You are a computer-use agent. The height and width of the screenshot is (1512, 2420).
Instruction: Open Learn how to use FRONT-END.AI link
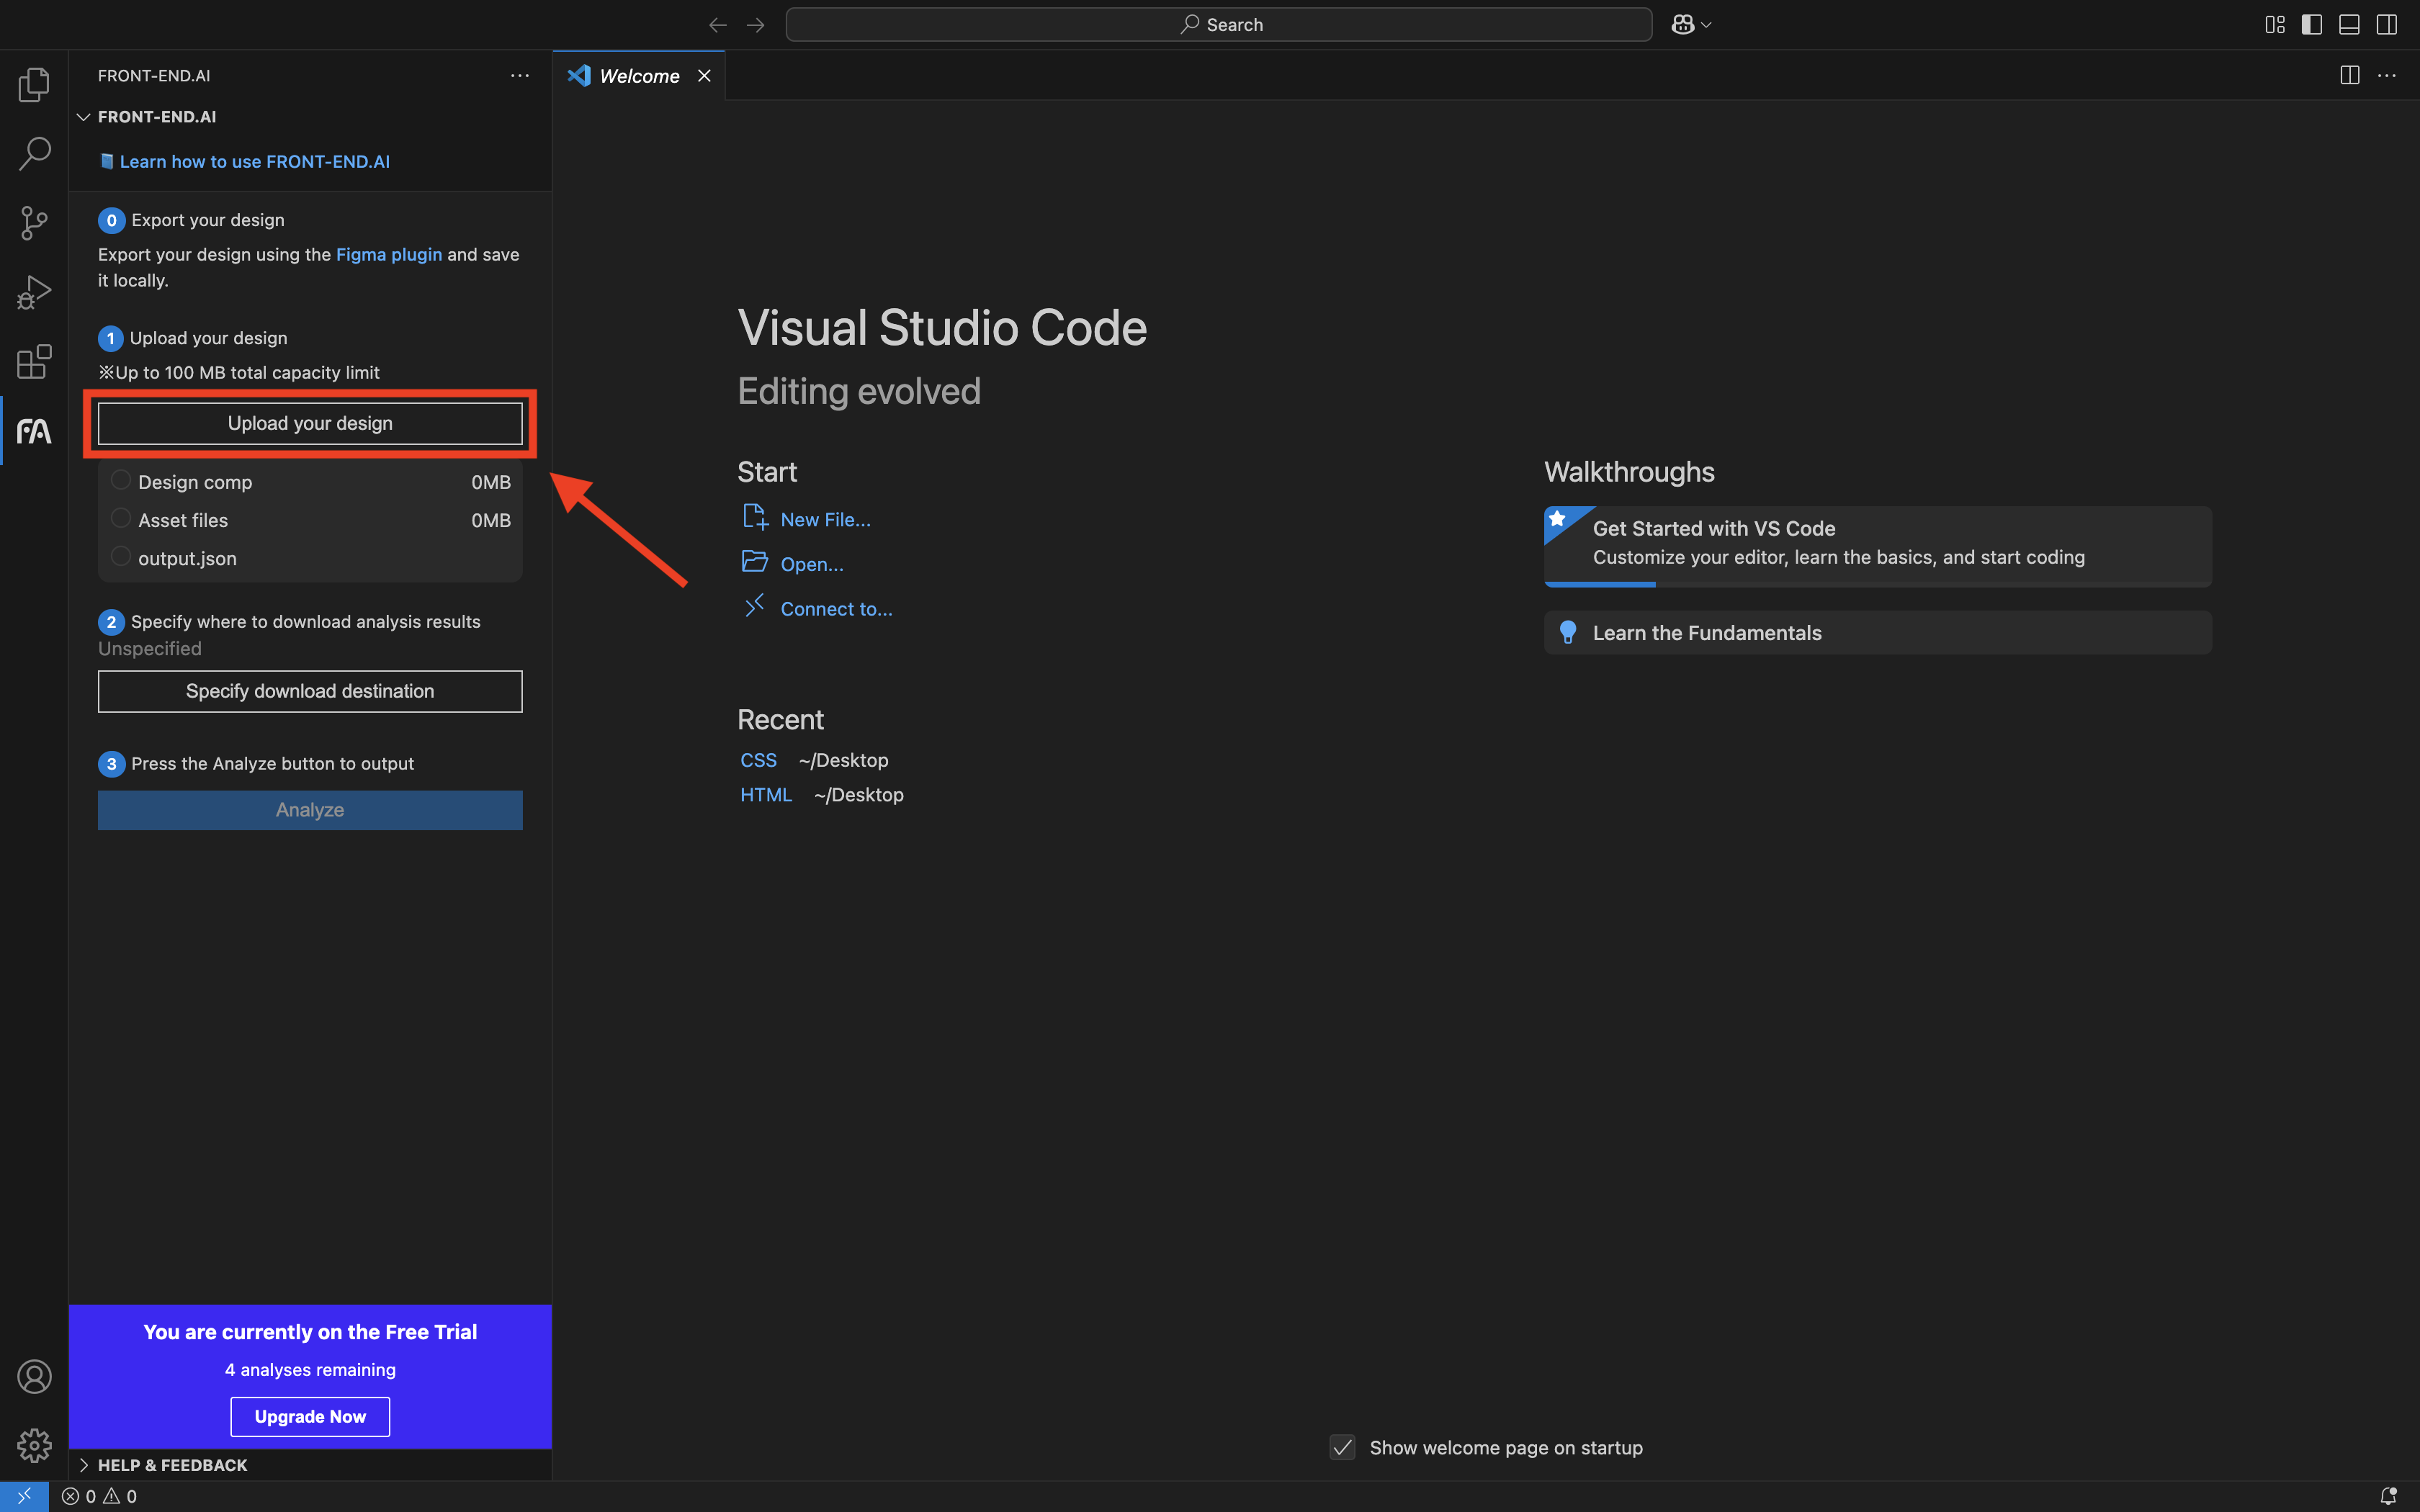[254, 162]
